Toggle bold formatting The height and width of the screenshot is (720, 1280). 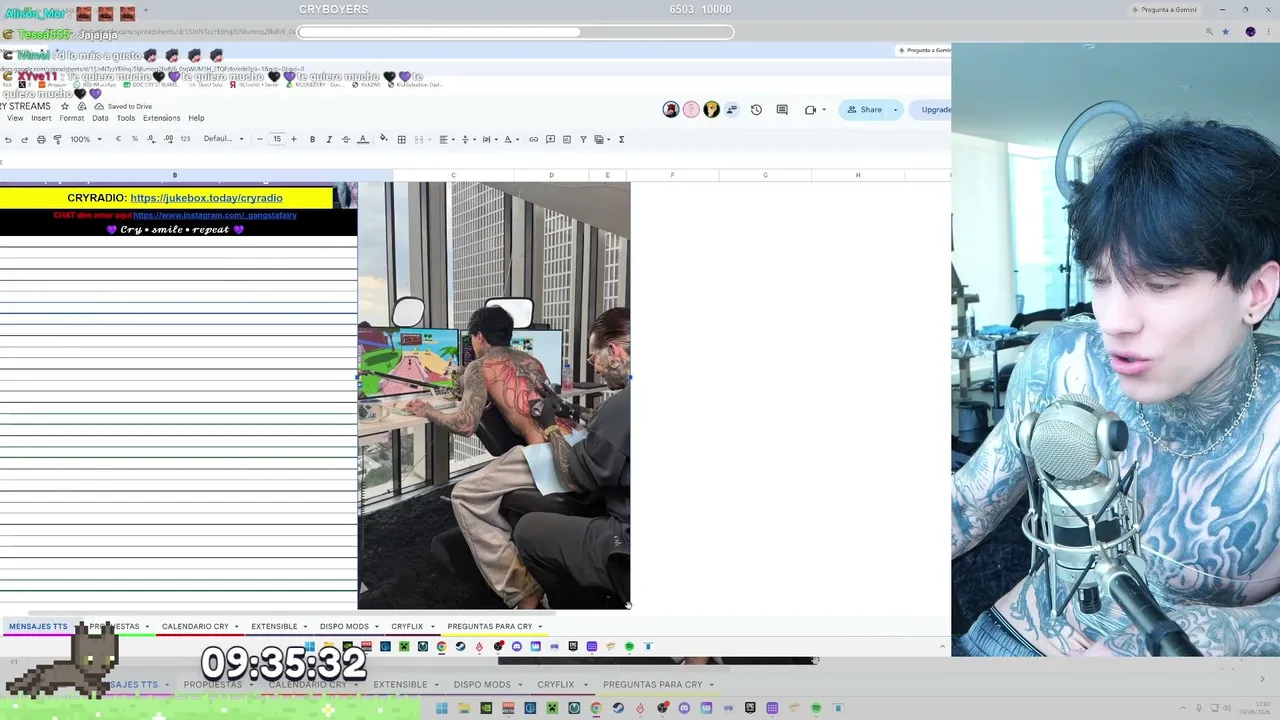[x=312, y=139]
